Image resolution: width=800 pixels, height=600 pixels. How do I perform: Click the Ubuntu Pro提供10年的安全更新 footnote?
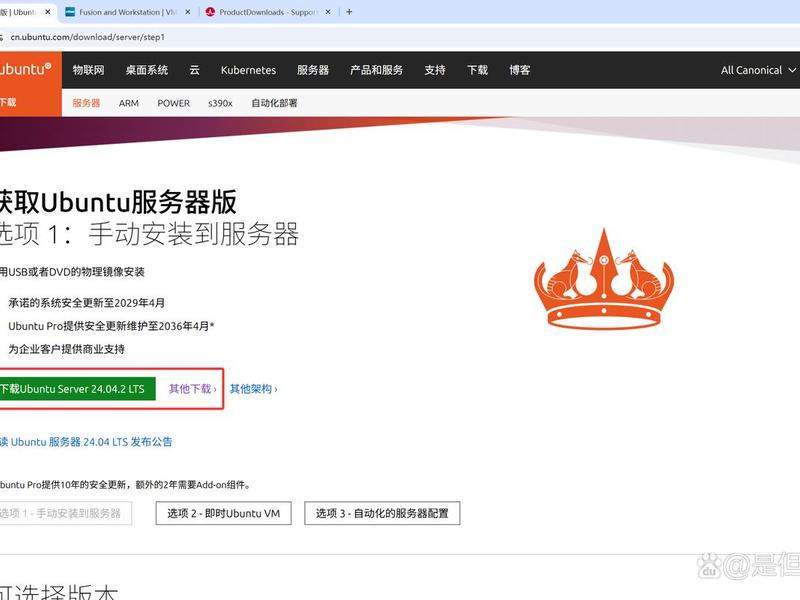(126, 485)
